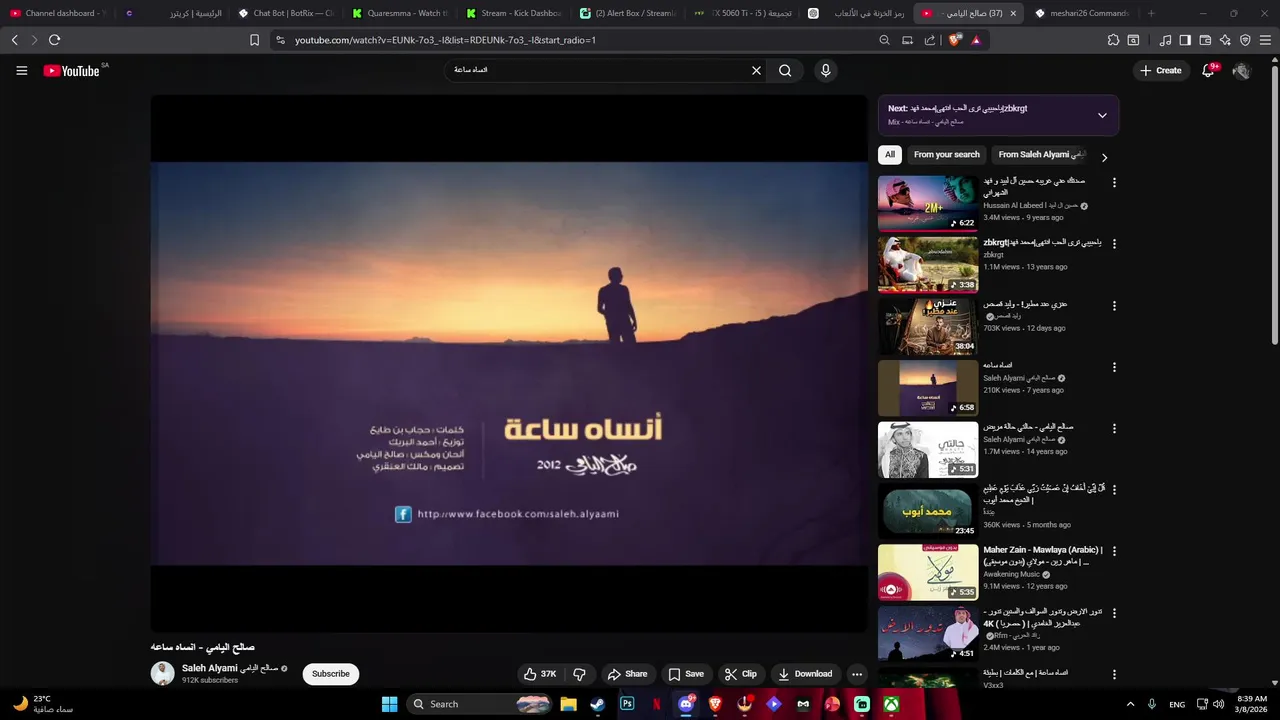Start voice search with the microphone icon
This screenshot has height=720, width=1280.
tap(825, 70)
